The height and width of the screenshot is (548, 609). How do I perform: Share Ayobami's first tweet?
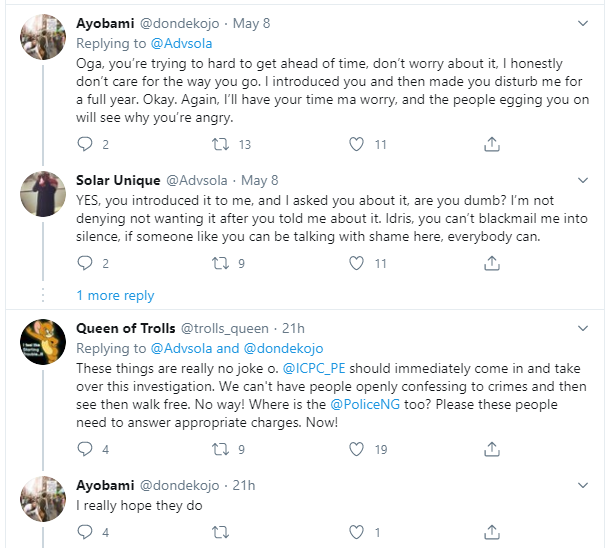pos(491,145)
